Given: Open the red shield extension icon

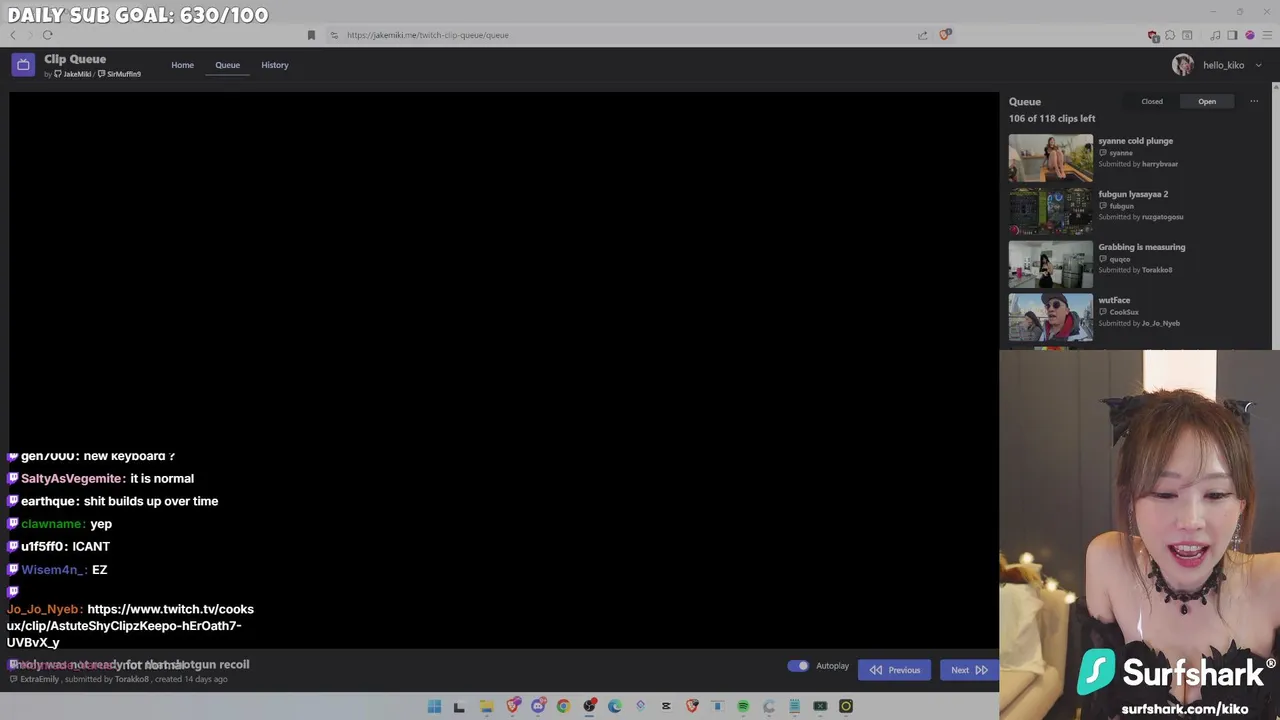Looking at the screenshot, I should tap(1153, 35).
